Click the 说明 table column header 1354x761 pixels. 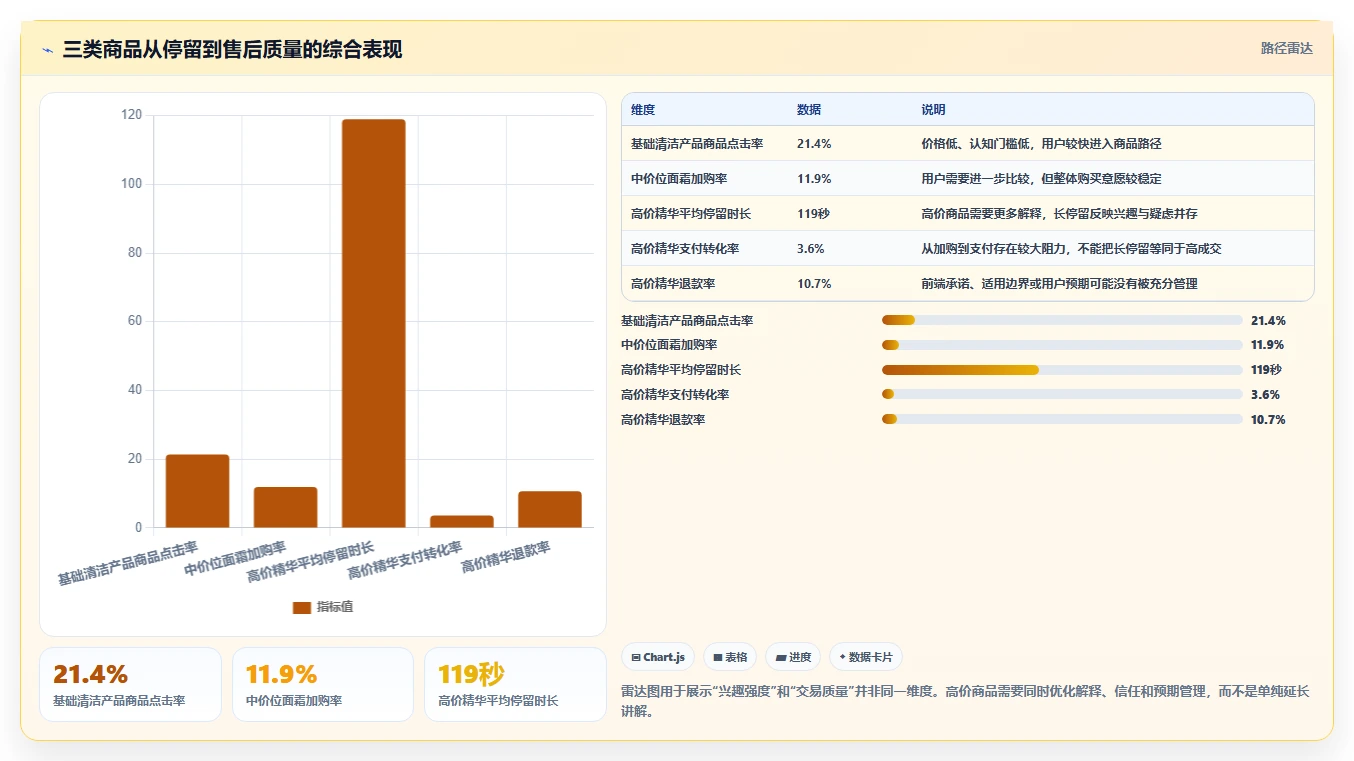pos(933,110)
